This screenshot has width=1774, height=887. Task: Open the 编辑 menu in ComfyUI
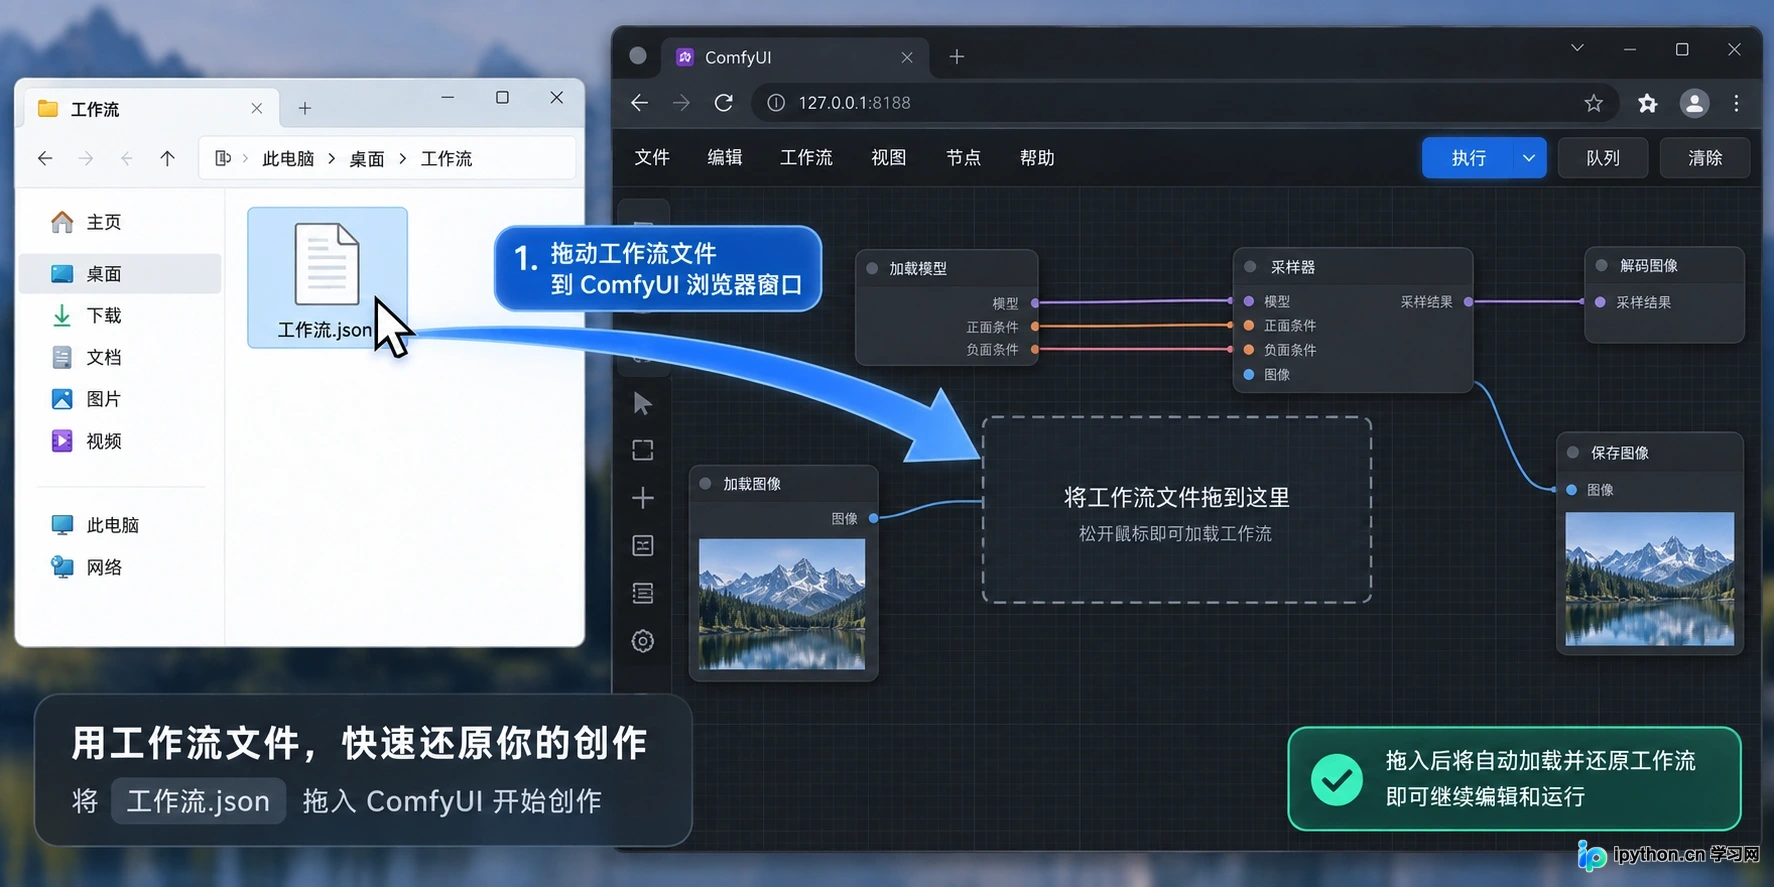tap(725, 158)
